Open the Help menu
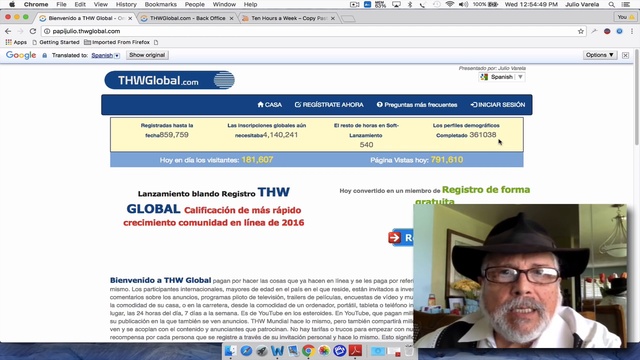The width and height of the screenshot is (640, 360). 250,4
